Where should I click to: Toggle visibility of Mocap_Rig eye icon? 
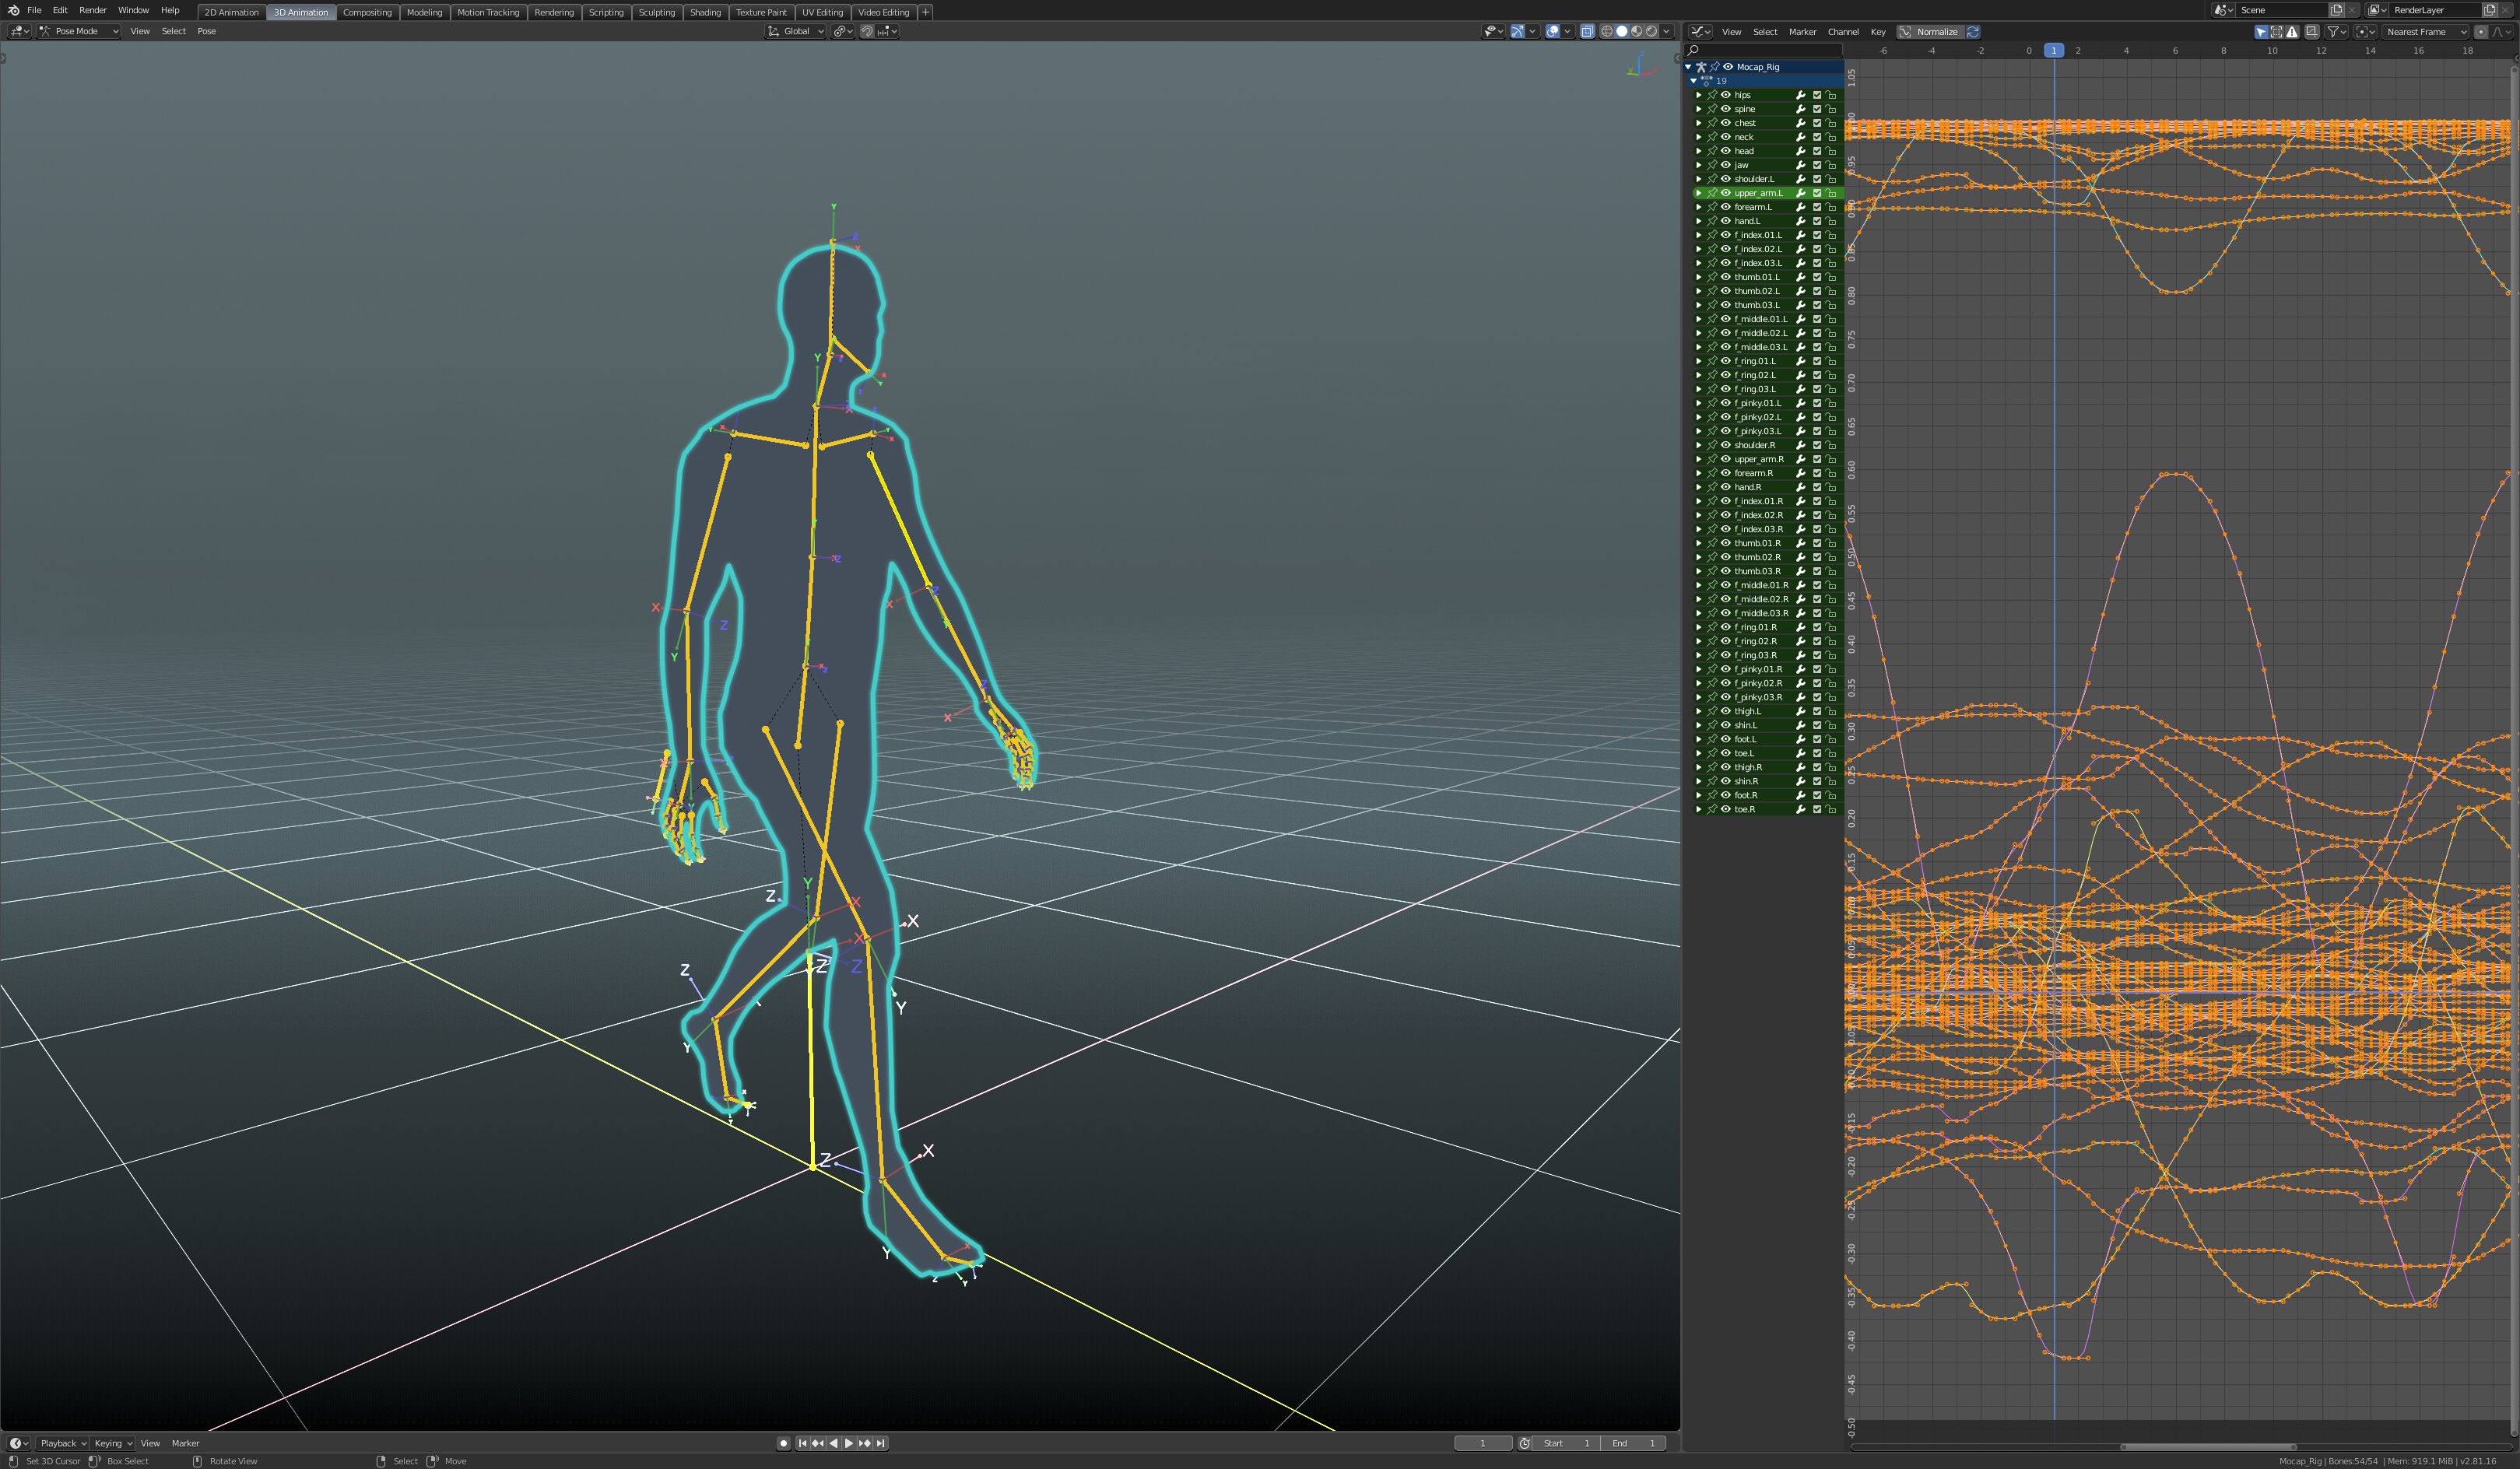[1728, 67]
